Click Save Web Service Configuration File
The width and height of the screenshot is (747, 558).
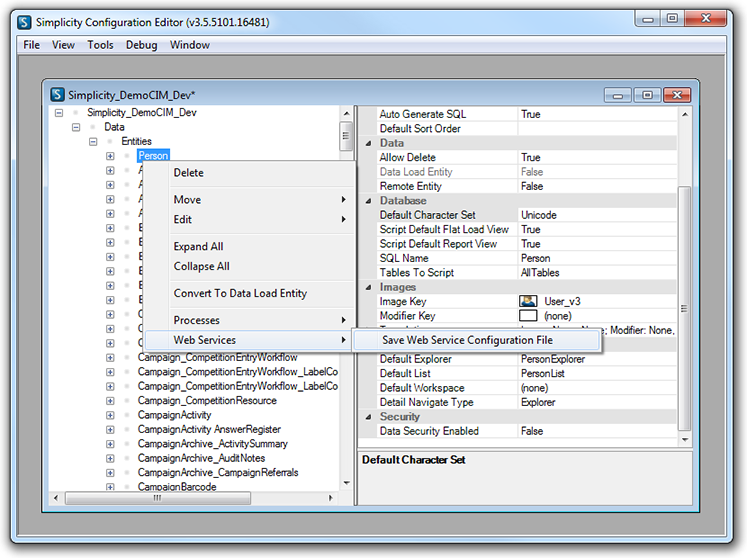pyautogui.click(x=476, y=340)
